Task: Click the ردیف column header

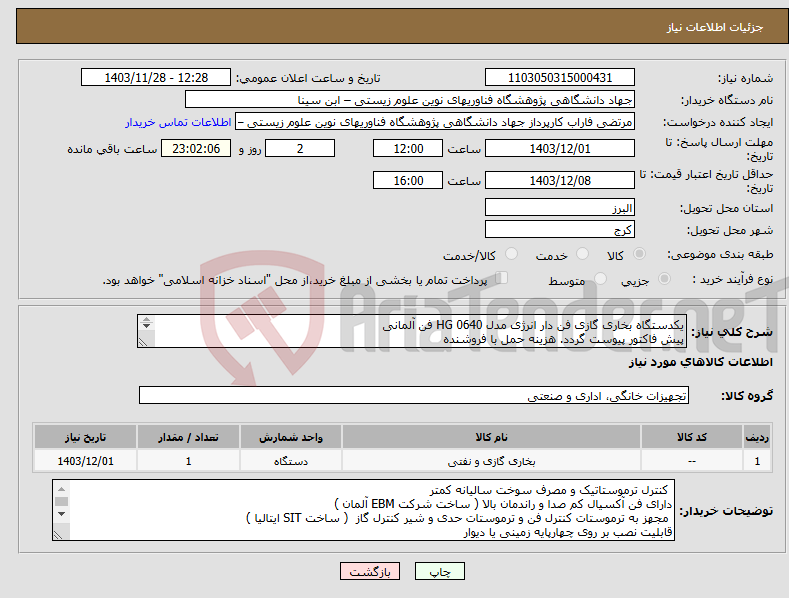Action: (x=757, y=437)
